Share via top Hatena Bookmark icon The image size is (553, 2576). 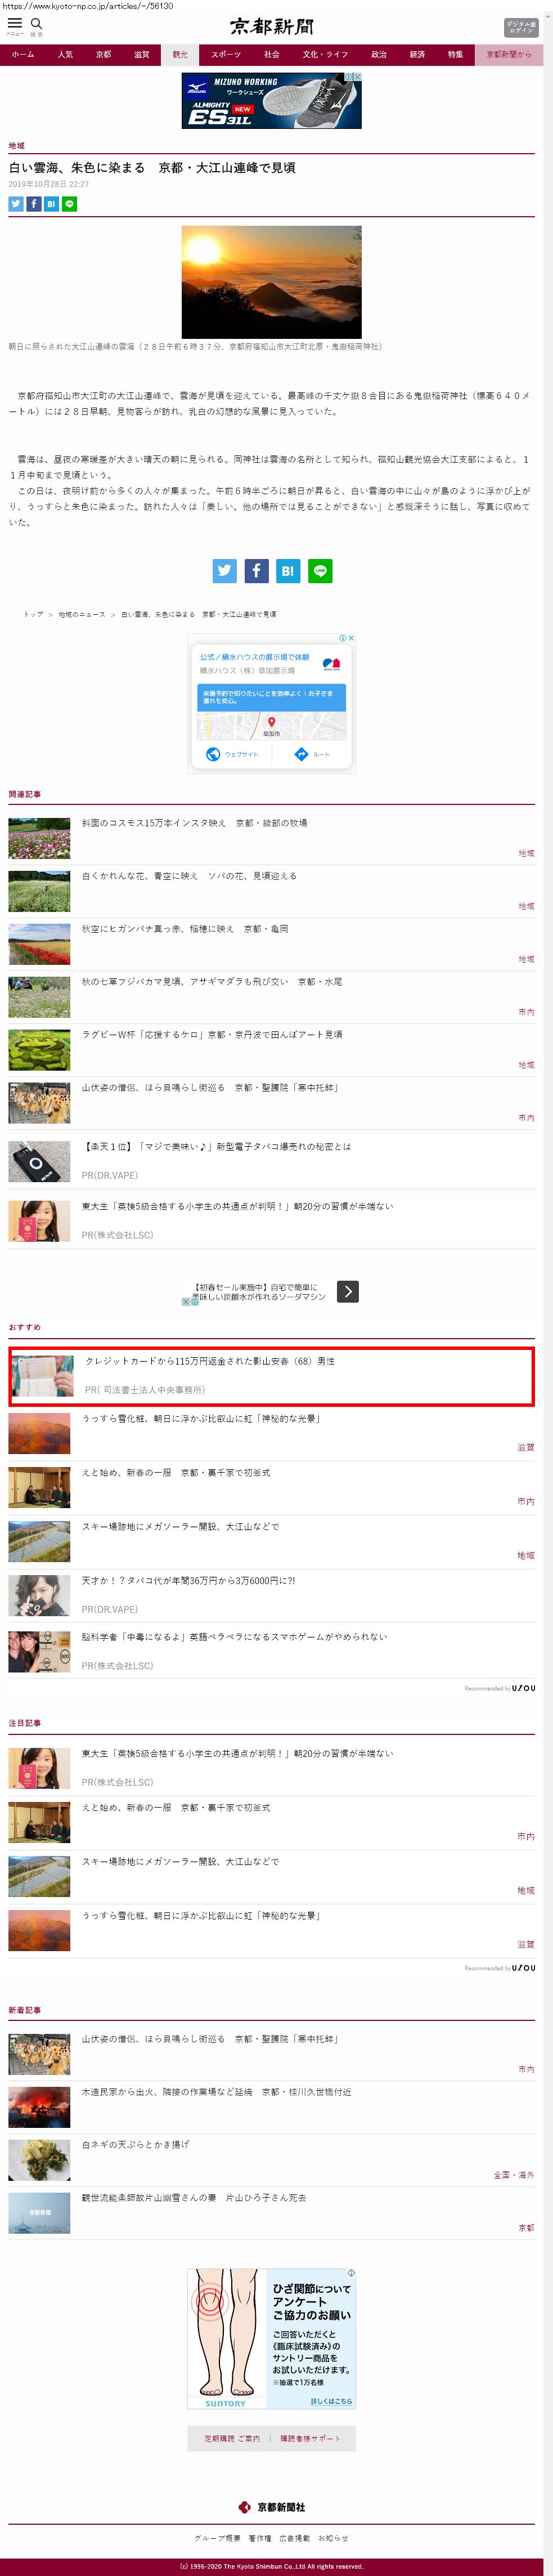tap(52, 204)
